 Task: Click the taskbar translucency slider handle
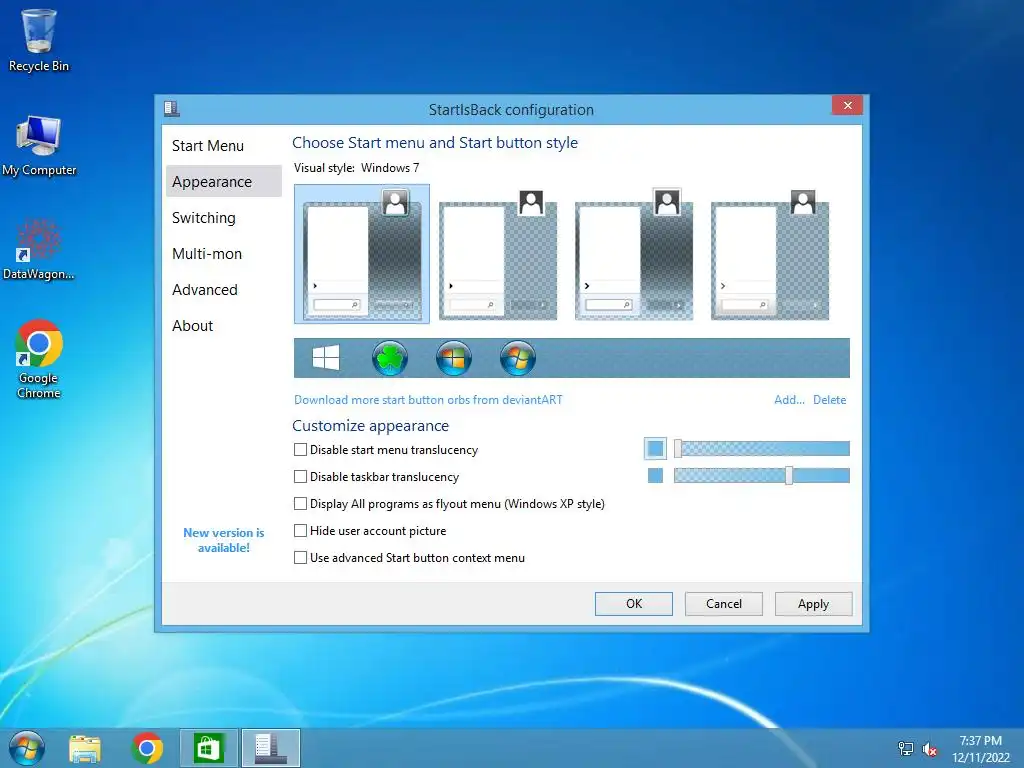(x=789, y=475)
